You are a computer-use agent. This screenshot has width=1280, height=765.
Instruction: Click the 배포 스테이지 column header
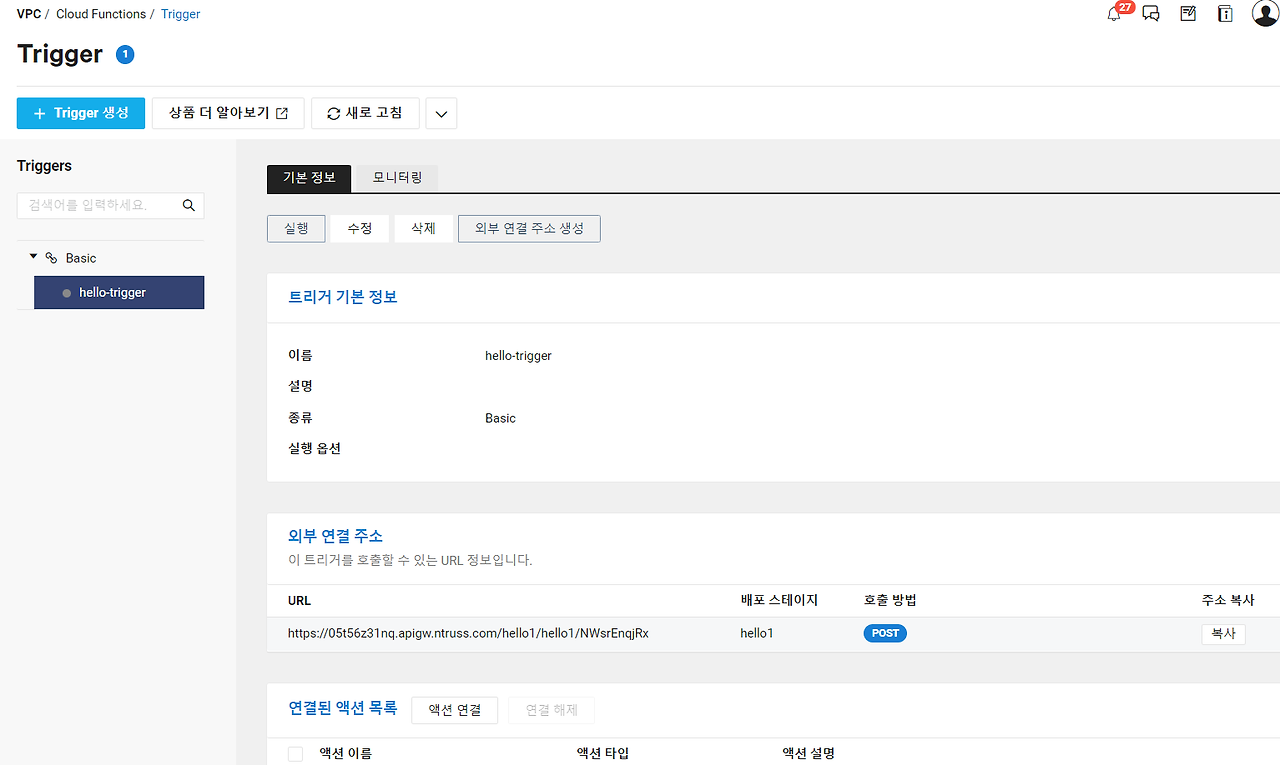[779, 600]
